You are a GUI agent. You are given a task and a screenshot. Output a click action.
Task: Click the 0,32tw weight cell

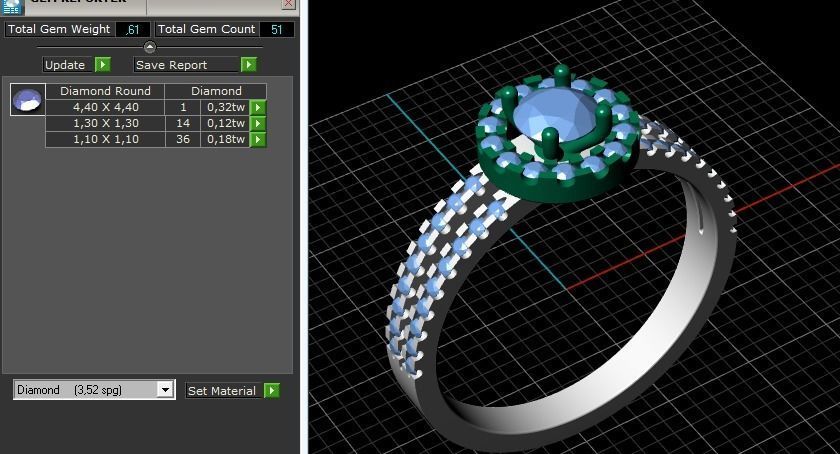point(226,107)
